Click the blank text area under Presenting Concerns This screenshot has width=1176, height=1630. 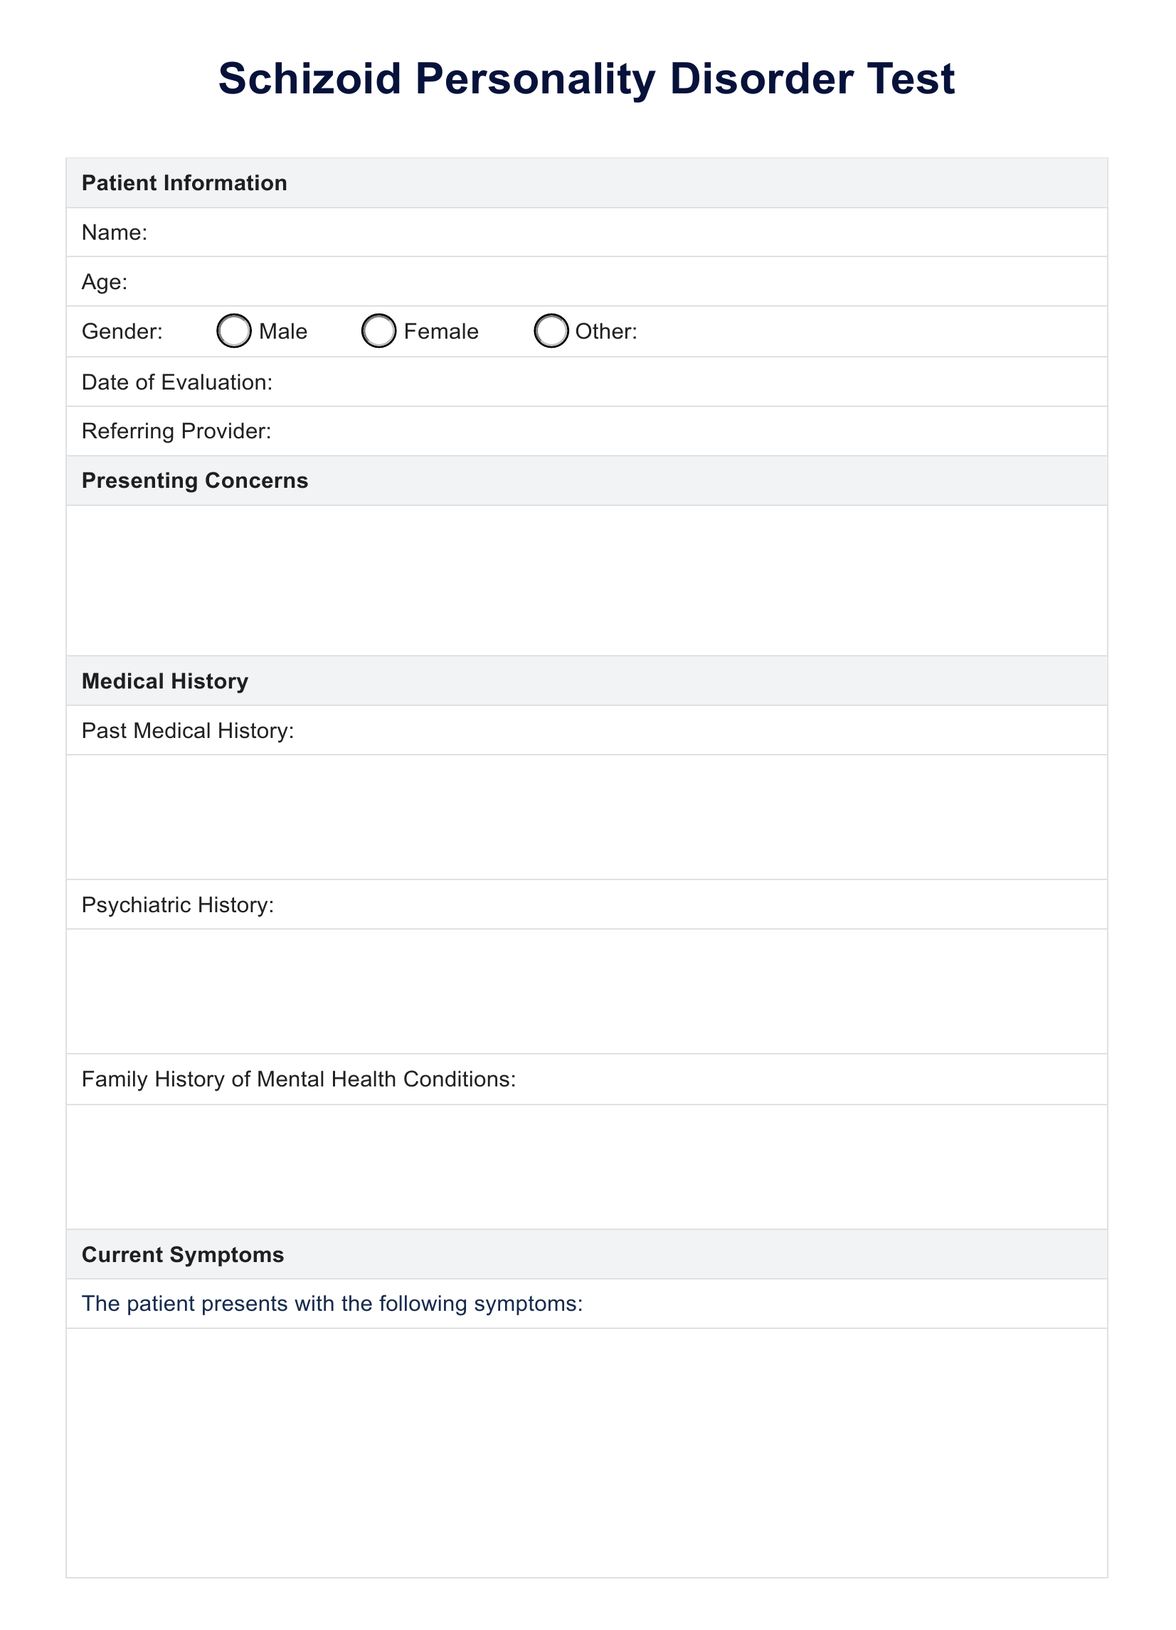(x=587, y=580)
